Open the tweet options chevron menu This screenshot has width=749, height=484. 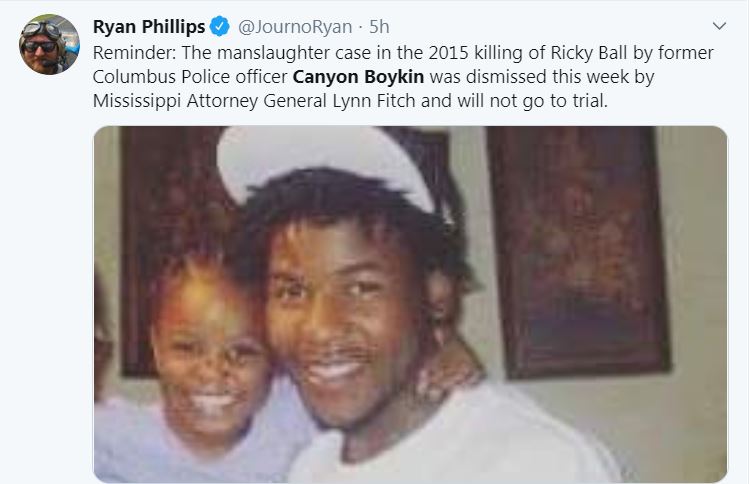pos(719,26)
